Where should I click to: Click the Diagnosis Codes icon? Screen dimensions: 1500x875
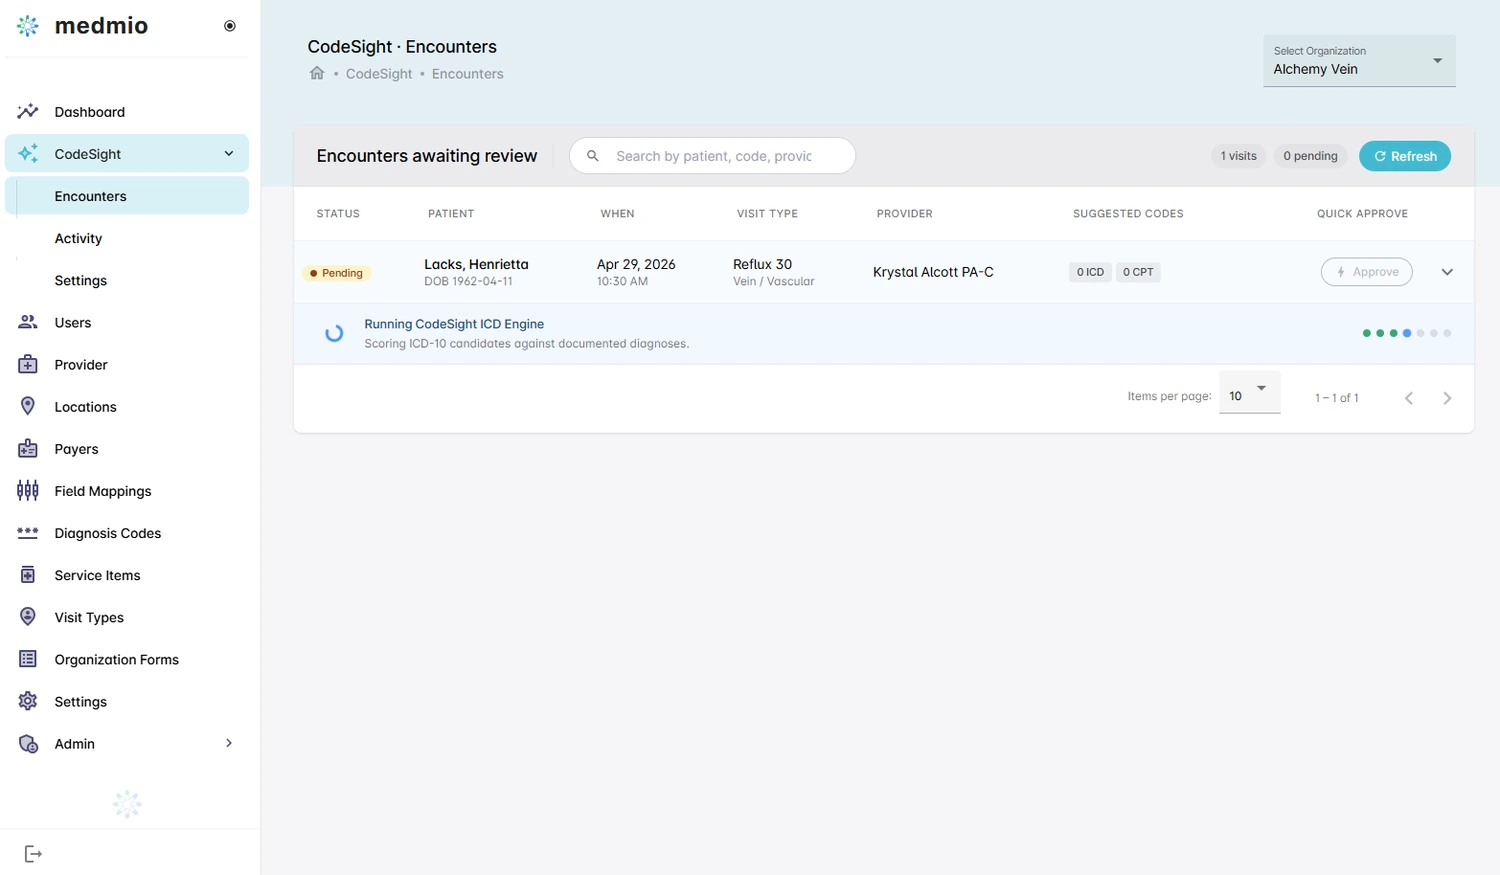click(x=28, y=532)
